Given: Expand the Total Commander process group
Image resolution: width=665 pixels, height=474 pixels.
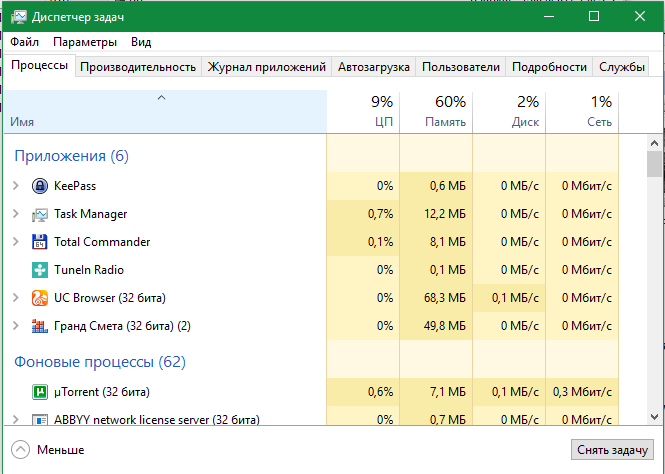Looking at the screenshot, I should [x=15, y=242].
